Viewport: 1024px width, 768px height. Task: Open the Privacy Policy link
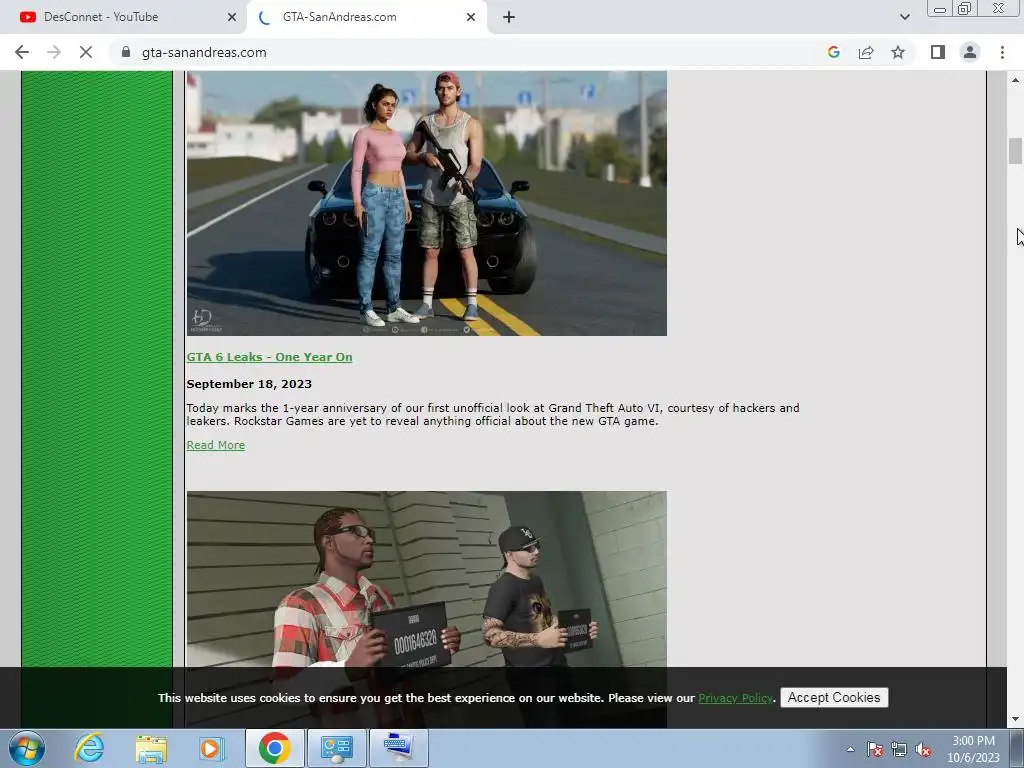[x=735, y=698]
